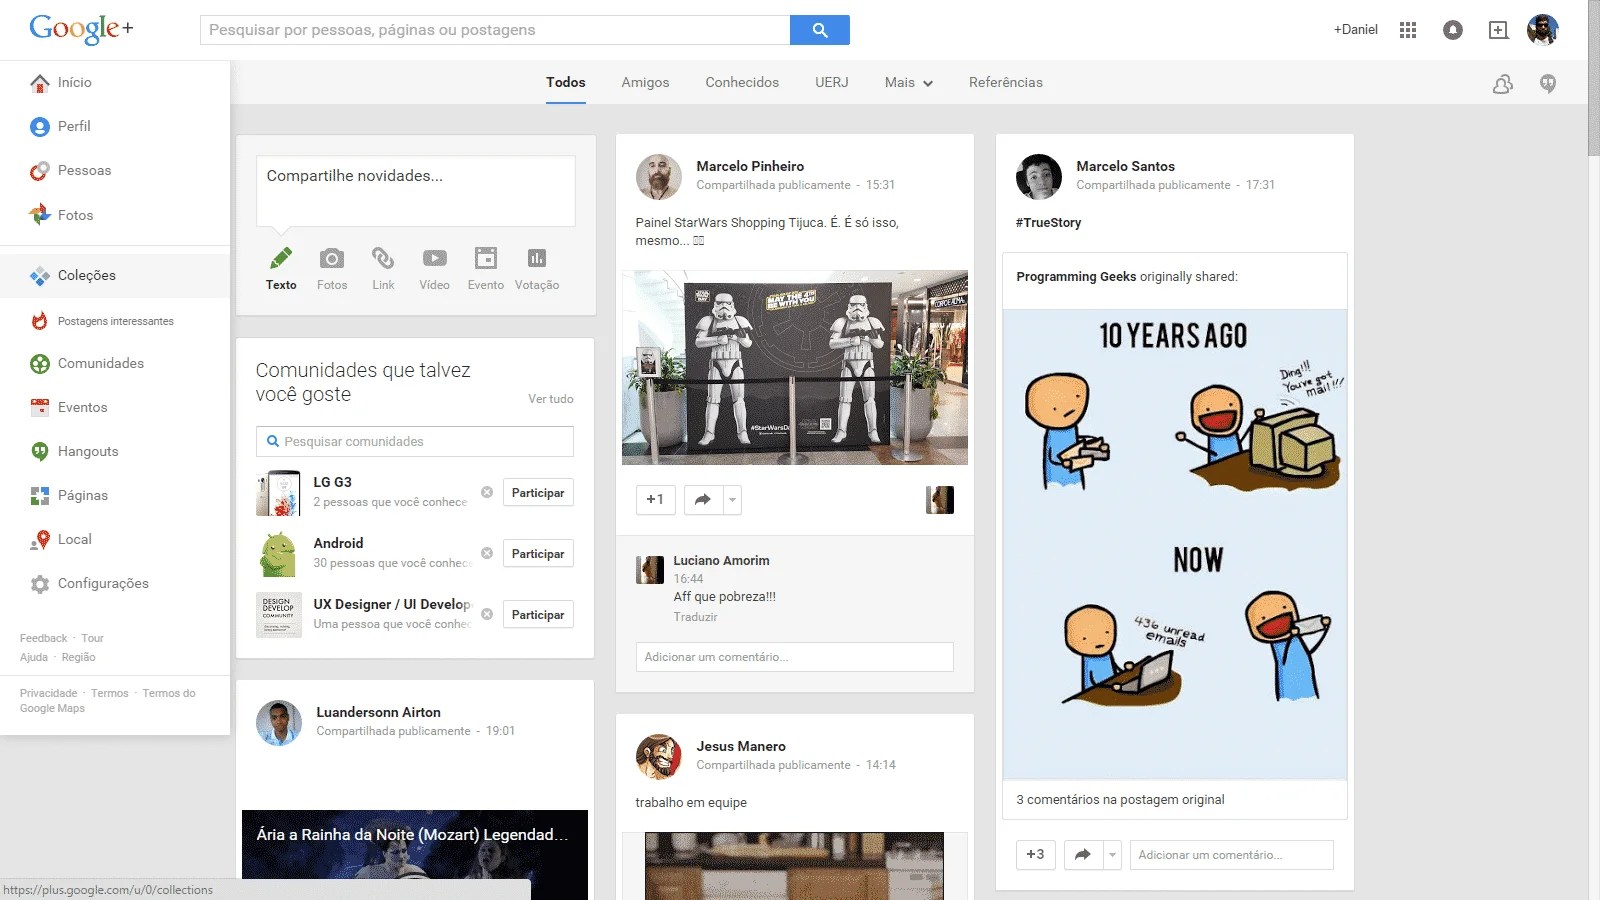Image resolution: width=1600 pixels, height=900 pixels.
Task: Click Participar for Android community
Action: click(x=538, y=554)
